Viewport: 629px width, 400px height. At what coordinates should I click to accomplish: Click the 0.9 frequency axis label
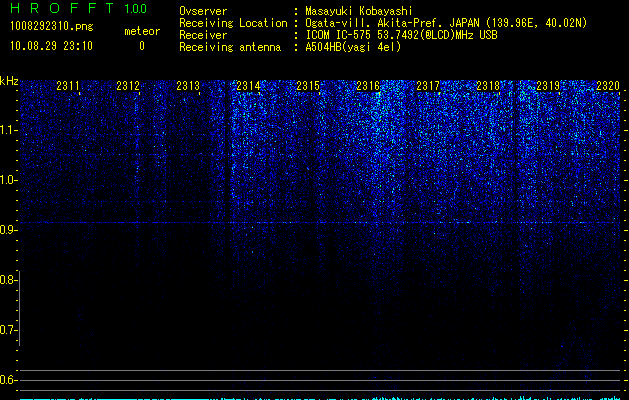pyautogui.click(x=8, y=229)
